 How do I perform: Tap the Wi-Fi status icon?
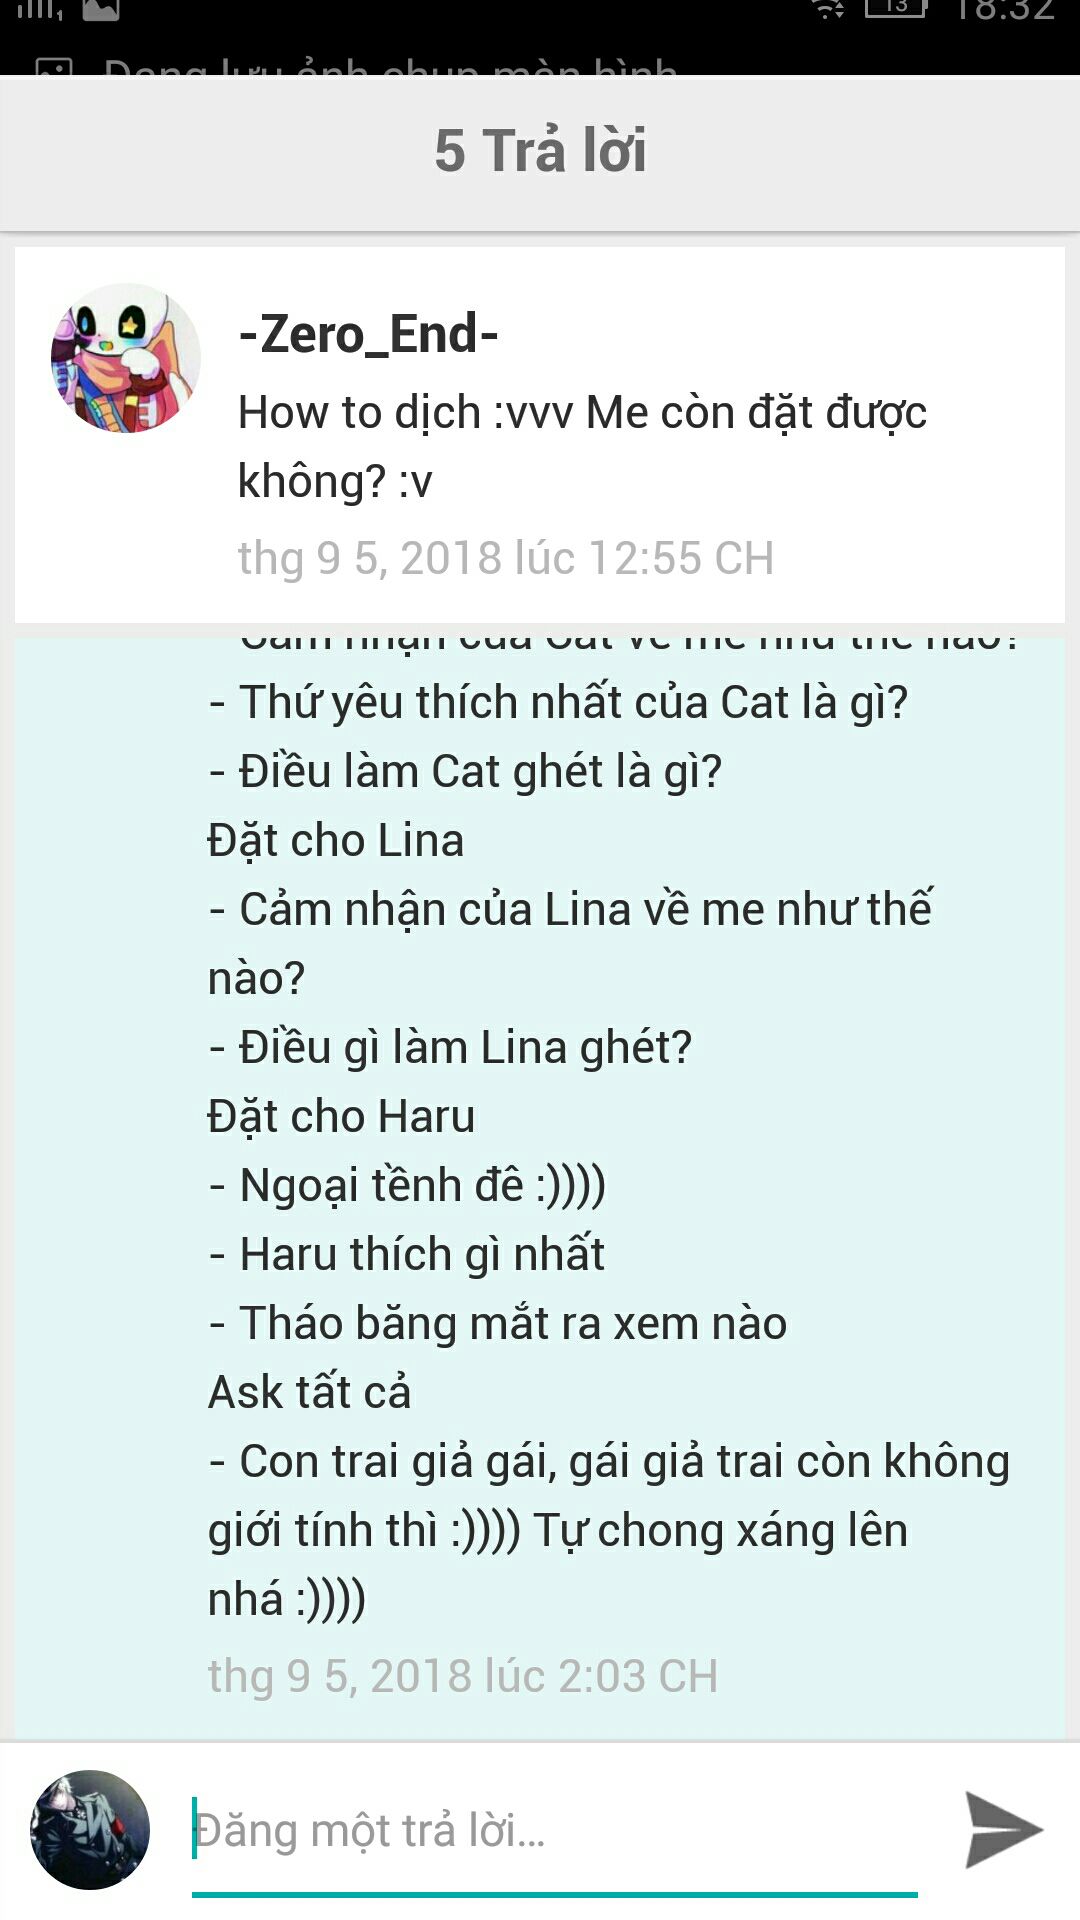tap(827, 10)
